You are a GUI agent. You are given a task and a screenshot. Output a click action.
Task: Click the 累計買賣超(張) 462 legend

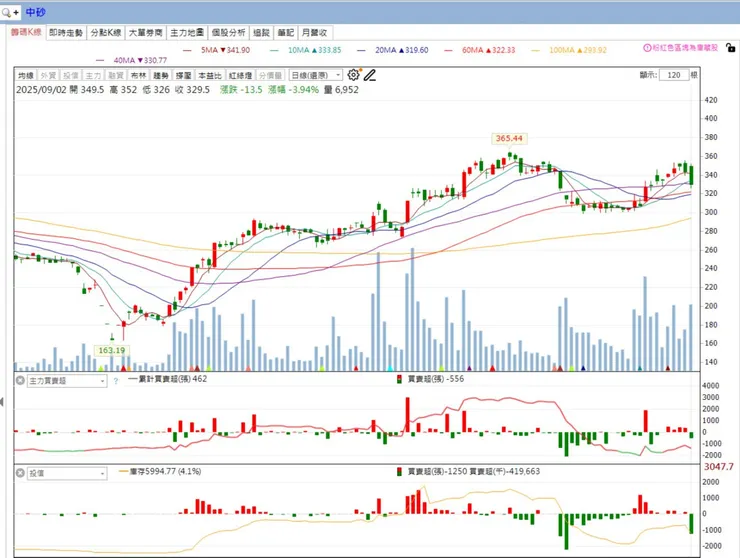(x=168, y=379)
